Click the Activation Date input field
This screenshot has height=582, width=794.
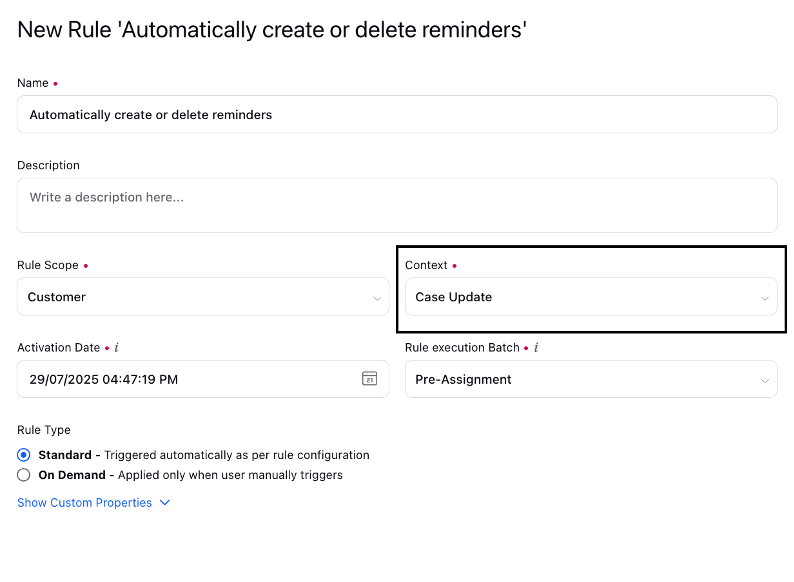(x=203, y=379)
